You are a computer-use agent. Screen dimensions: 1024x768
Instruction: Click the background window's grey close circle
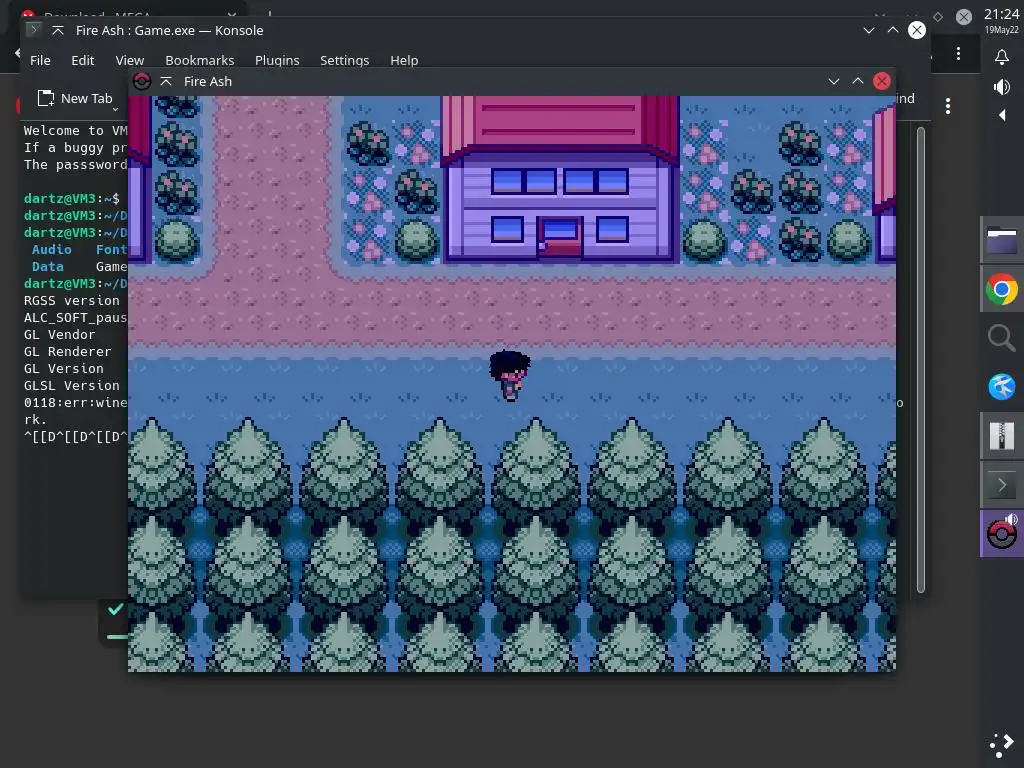[x=963, y=17]
